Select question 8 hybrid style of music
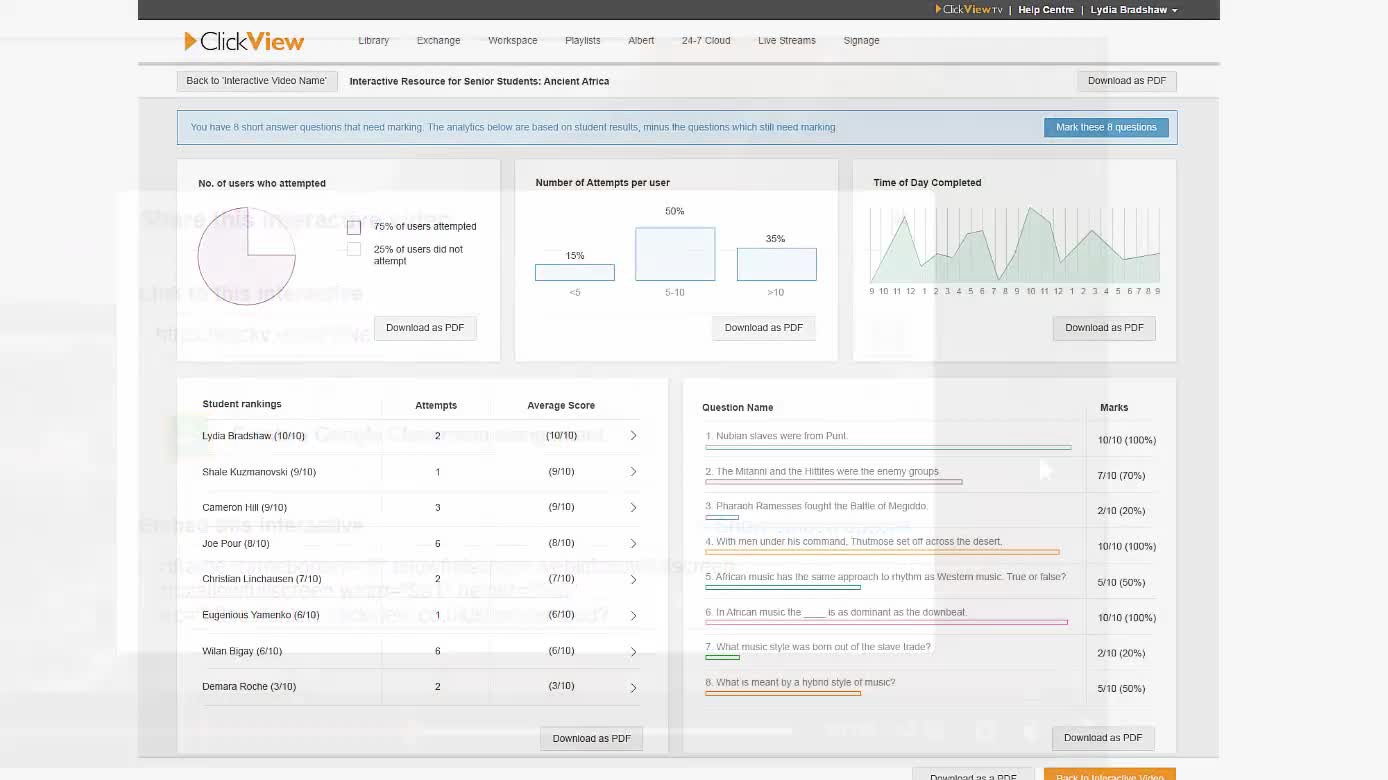Viewport: 1388px width, 780px height. (800, 683)
